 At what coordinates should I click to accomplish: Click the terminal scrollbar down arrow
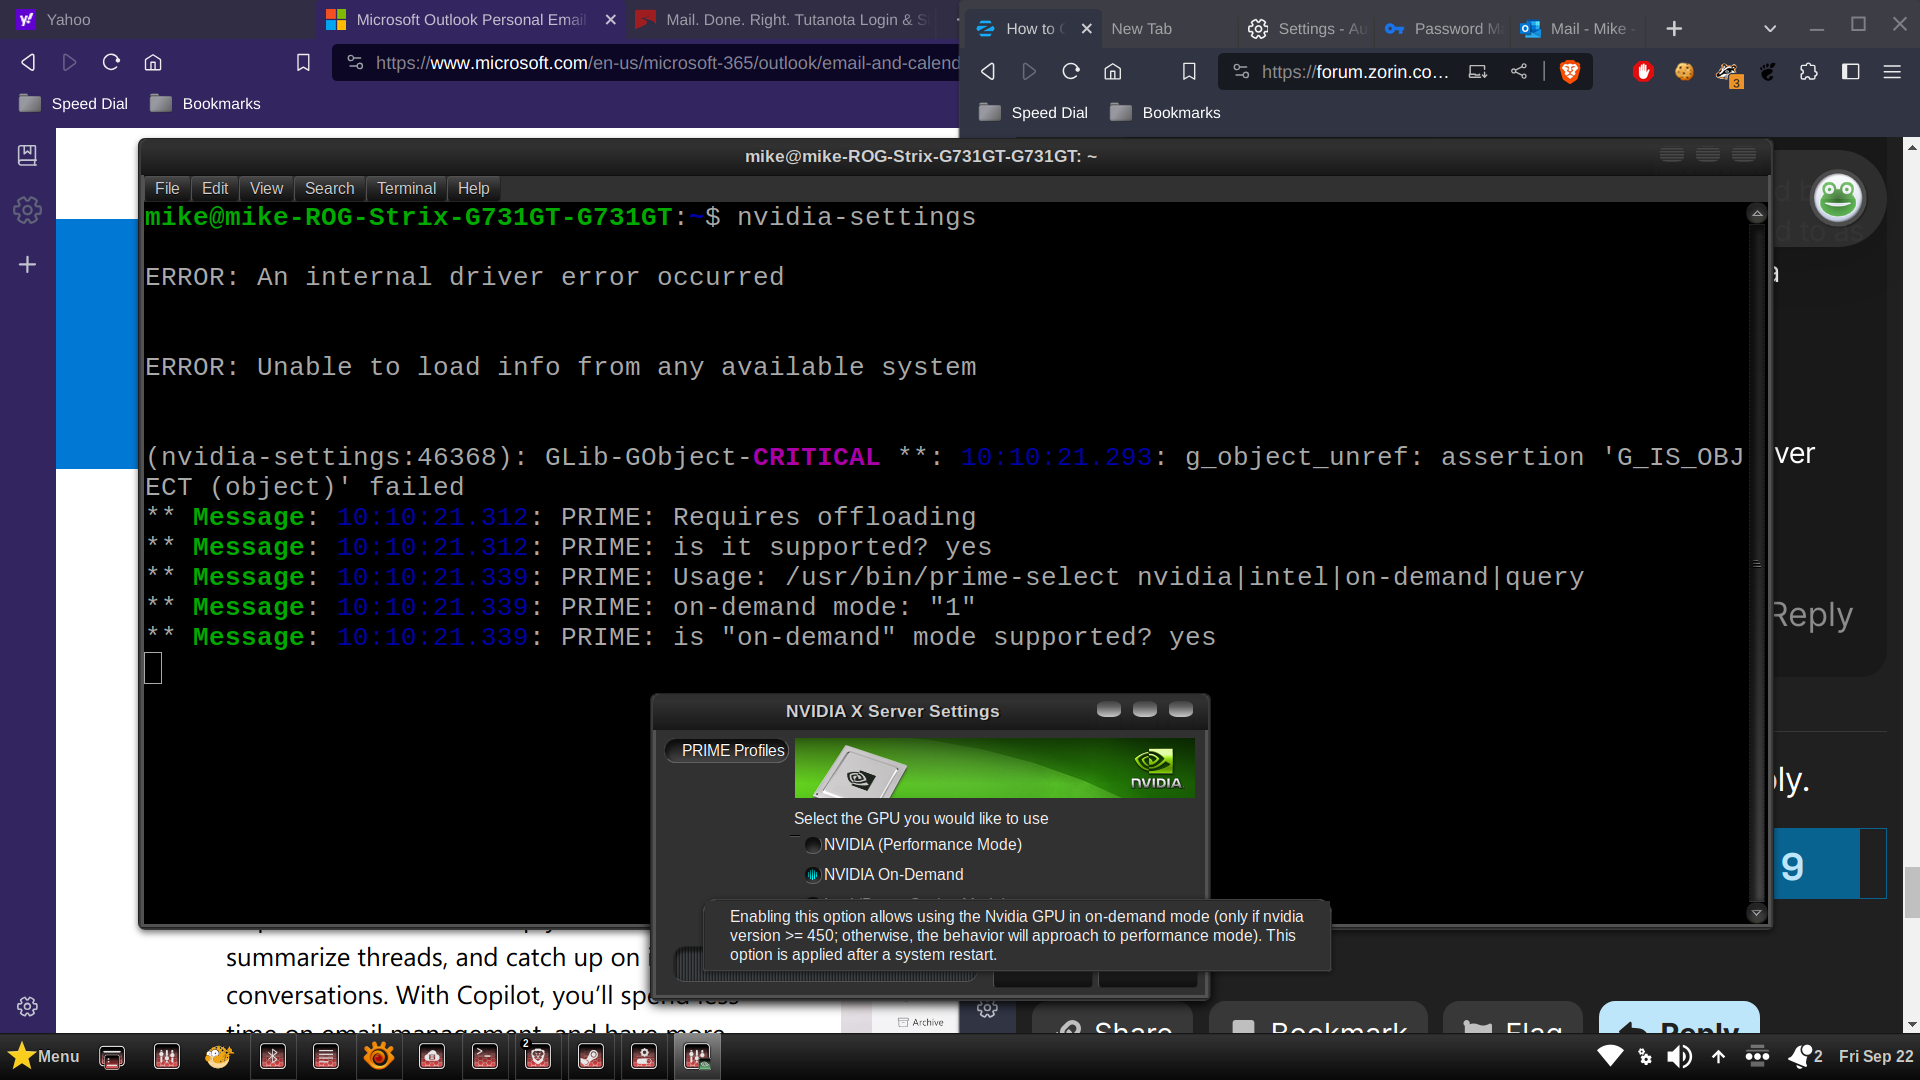(1757, 912)
